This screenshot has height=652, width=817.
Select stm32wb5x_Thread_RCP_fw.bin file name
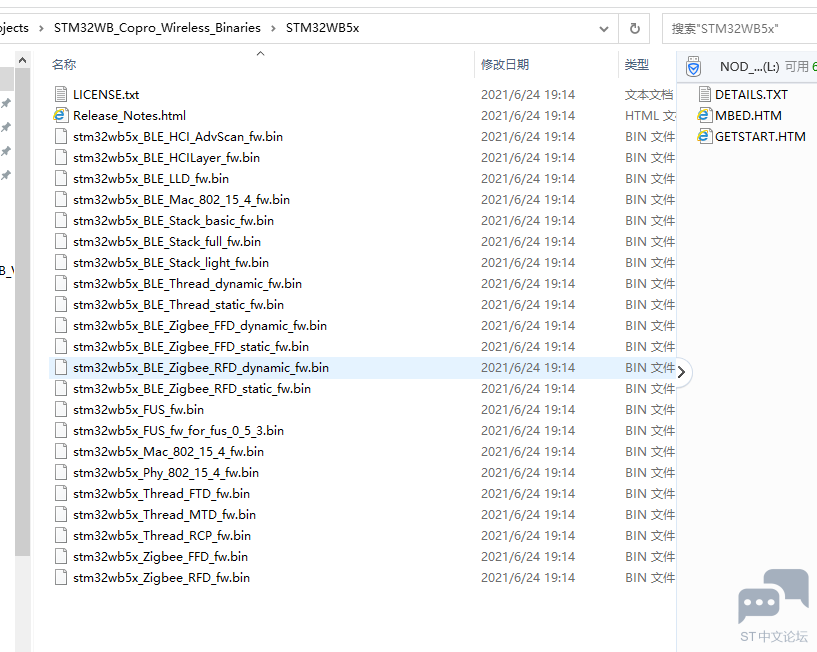click(x=162, y=535)
